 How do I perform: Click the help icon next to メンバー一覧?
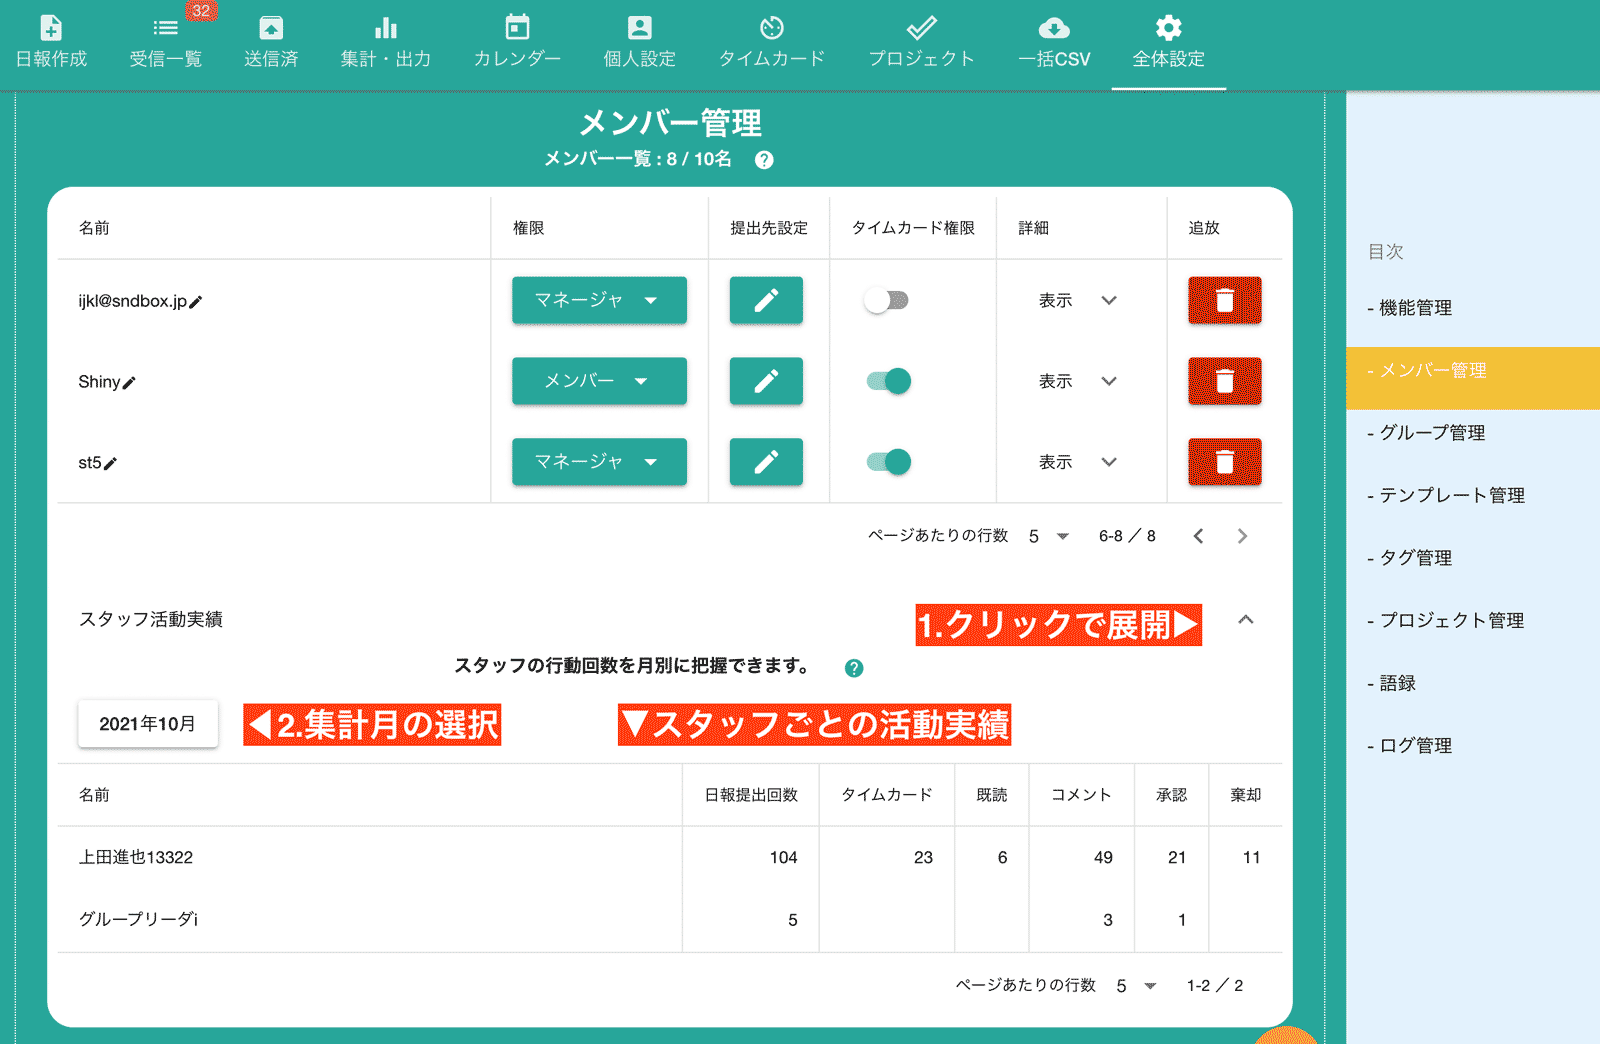point(765,159)
